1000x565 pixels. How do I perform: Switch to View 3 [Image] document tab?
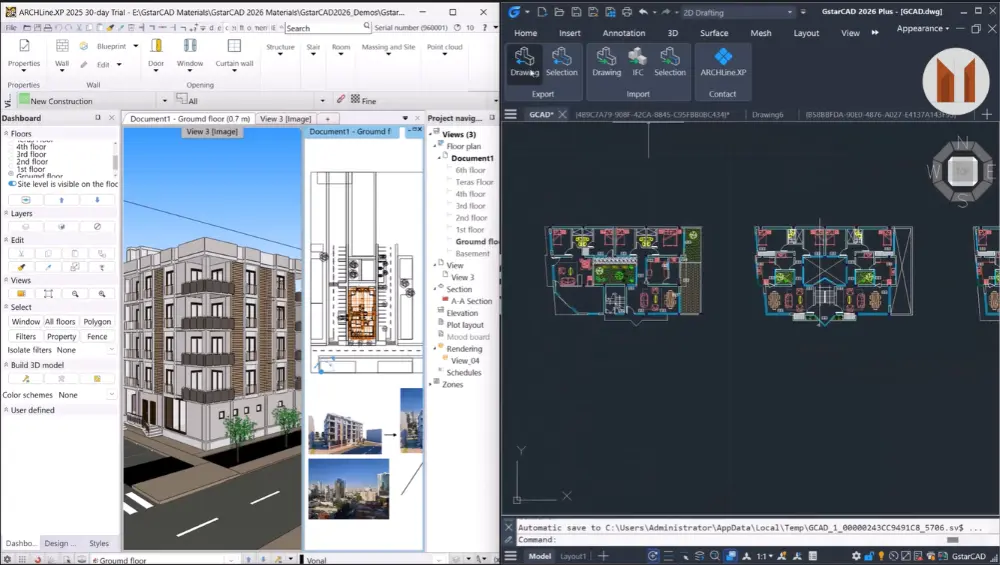coord(286,119)
